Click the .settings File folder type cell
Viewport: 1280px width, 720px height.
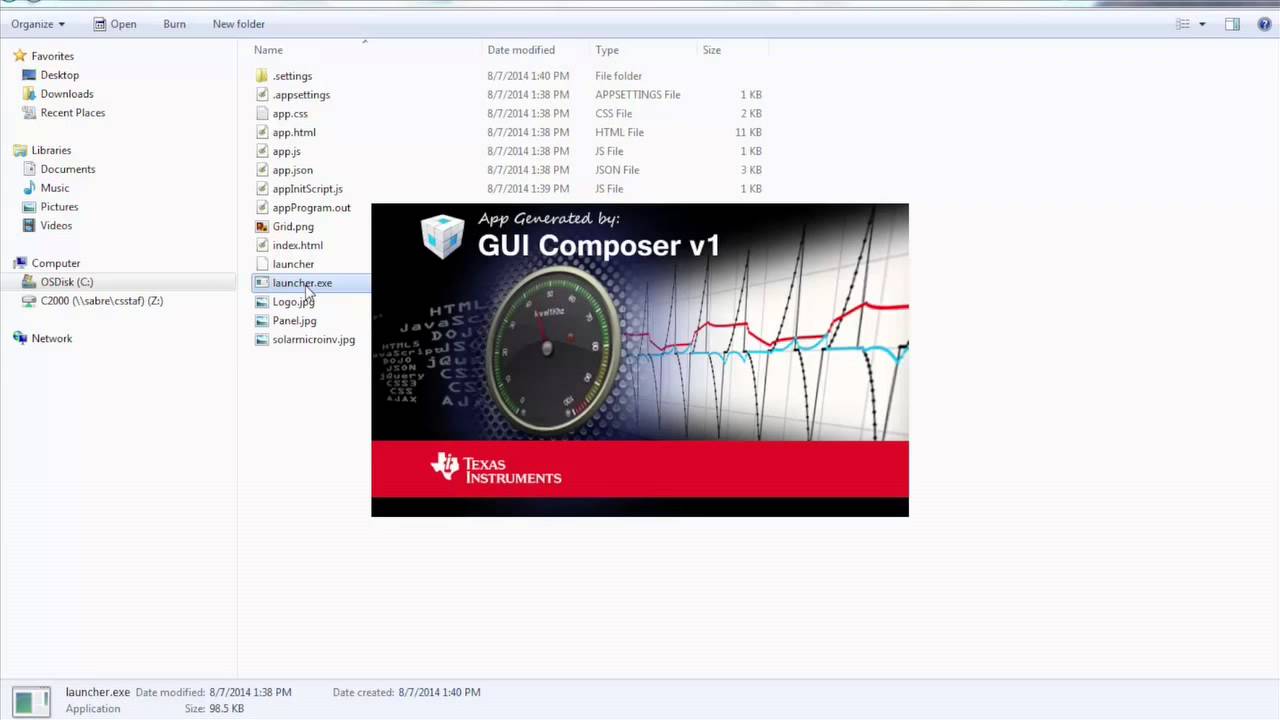(619, 76)
